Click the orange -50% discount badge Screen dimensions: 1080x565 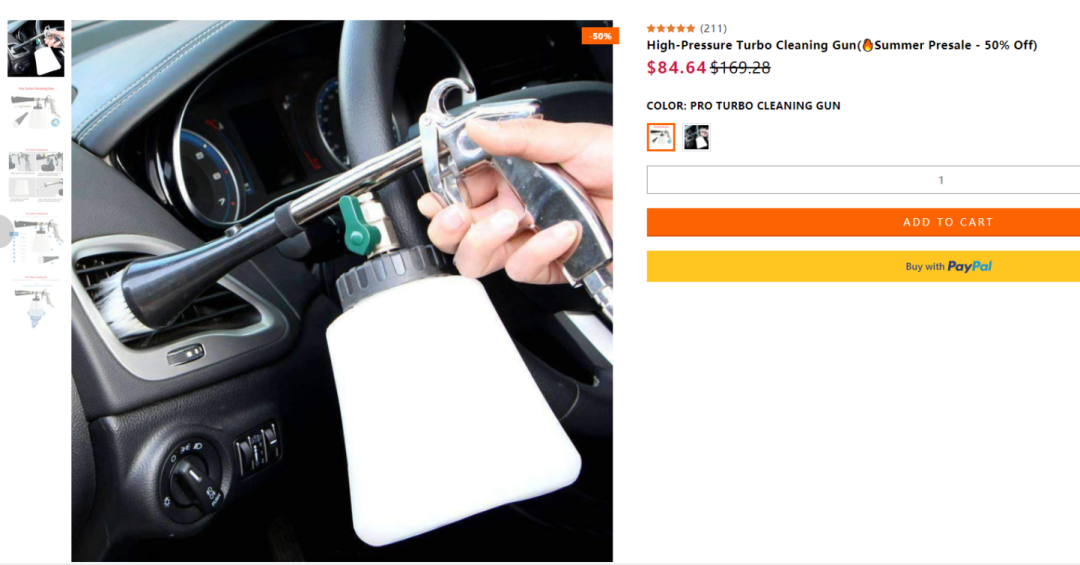tap(600, 36)
